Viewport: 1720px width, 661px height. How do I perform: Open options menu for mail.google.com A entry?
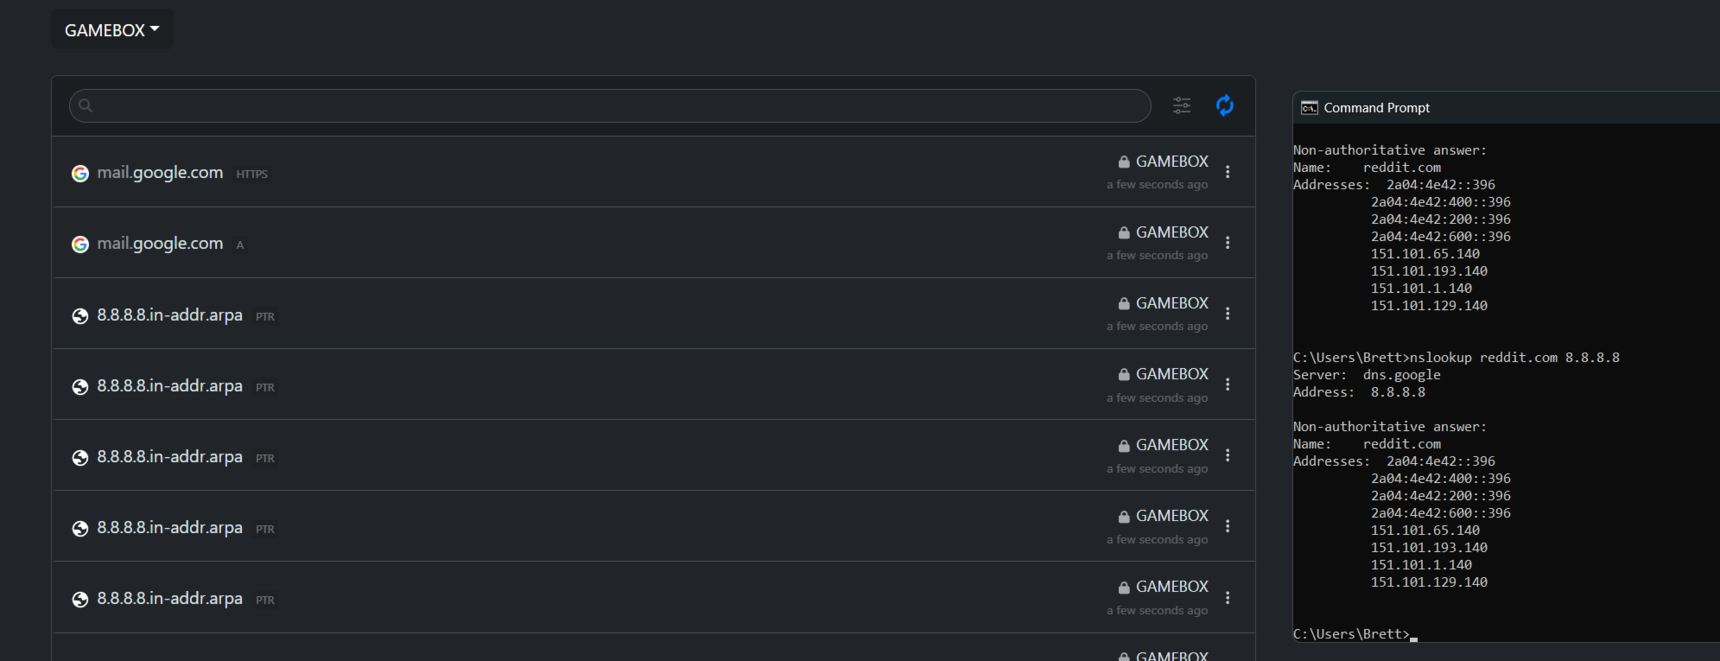[x=1227, y=243]
